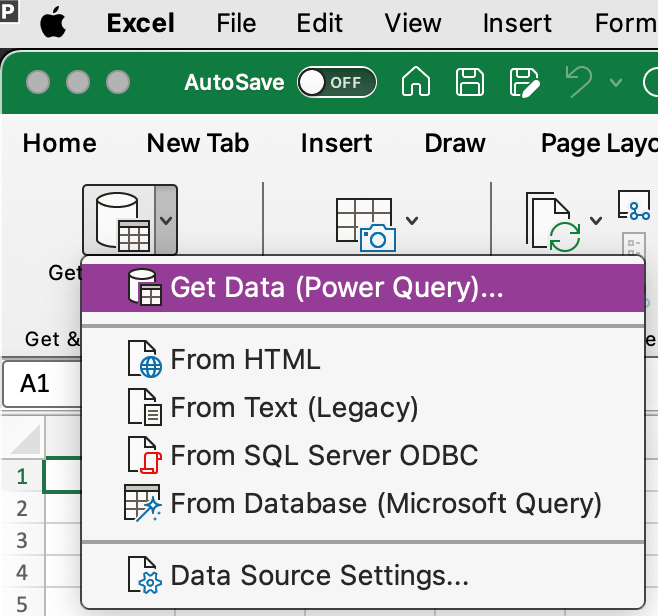
Task: Click the Home house icon in title bar
Action: [x=416, y=82]
